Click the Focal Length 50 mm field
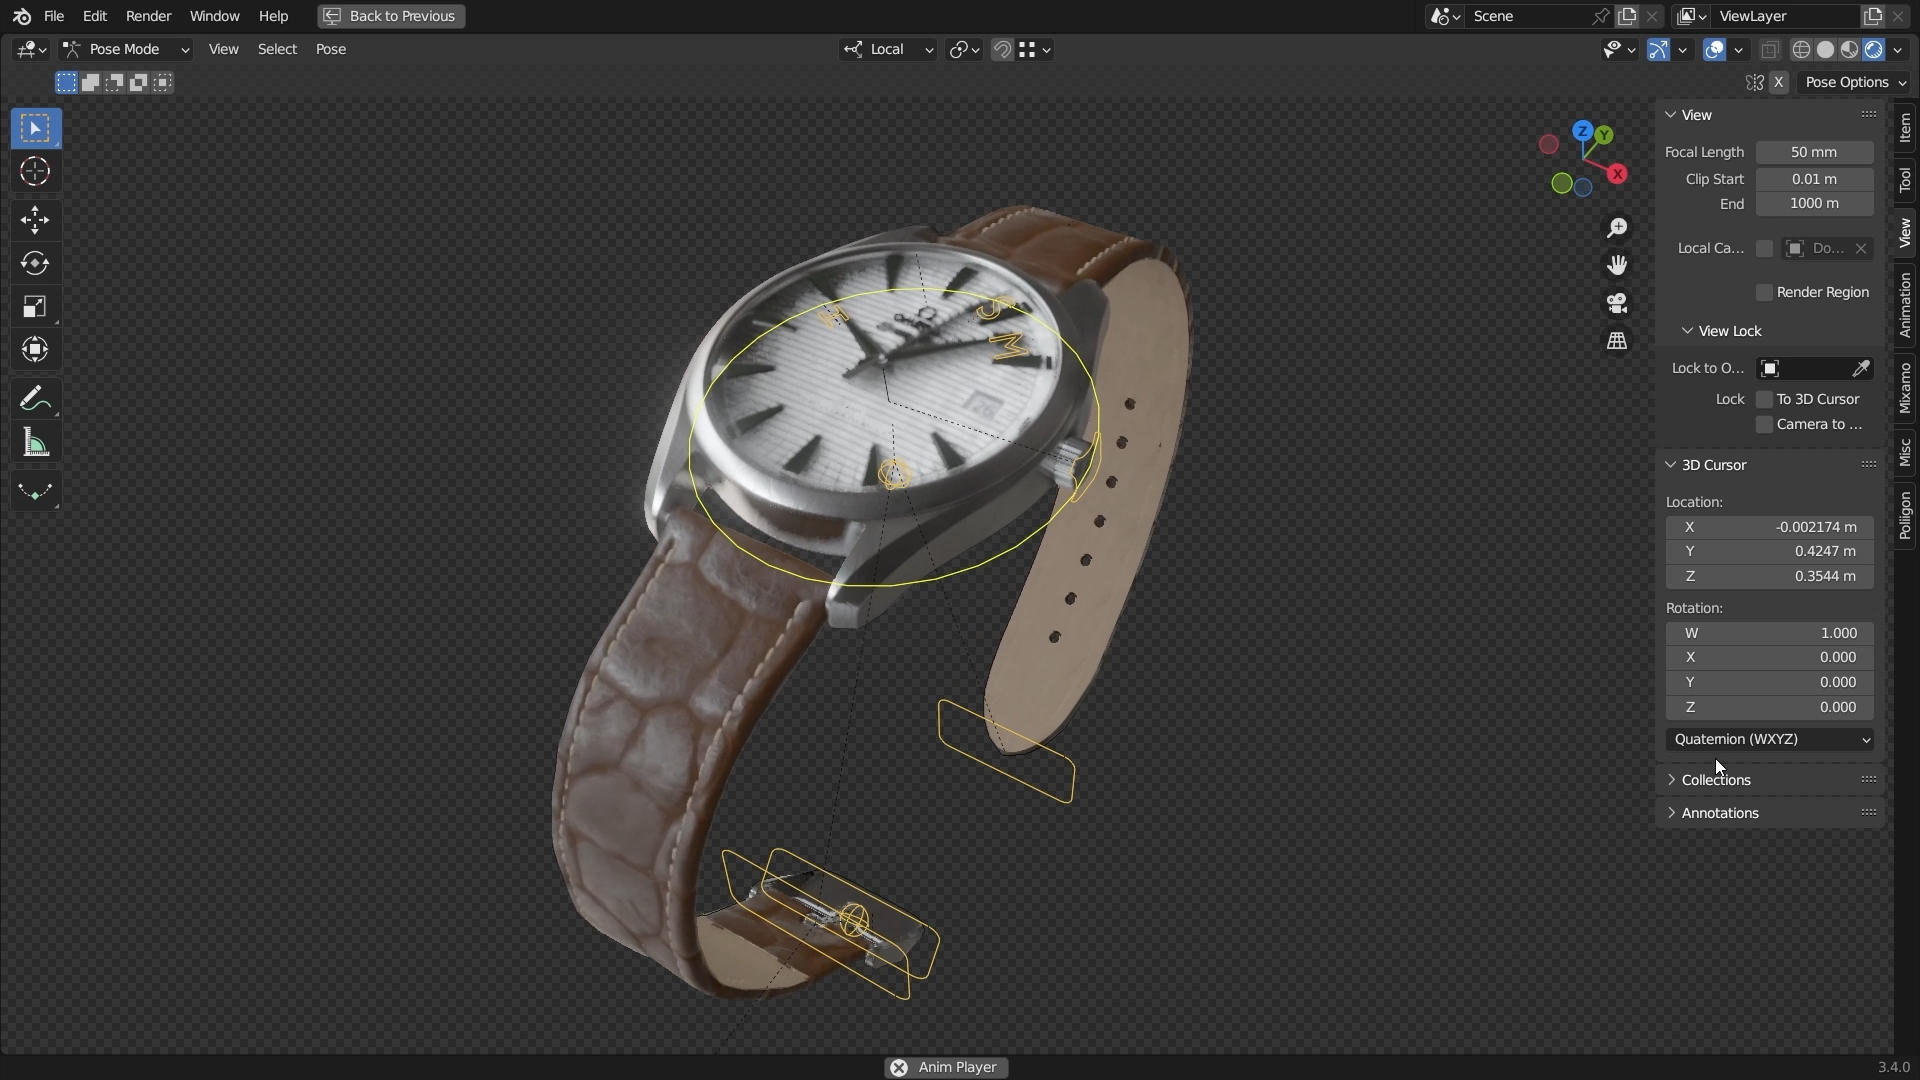 (1814, 152)
